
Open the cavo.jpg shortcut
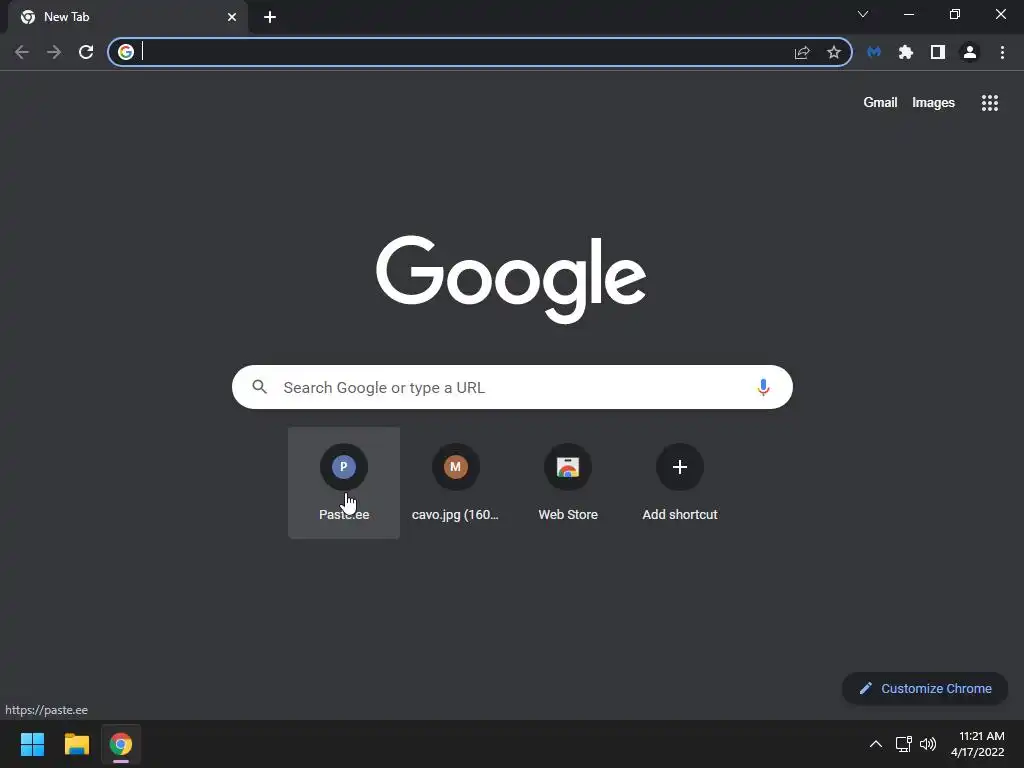pos(455,483)
